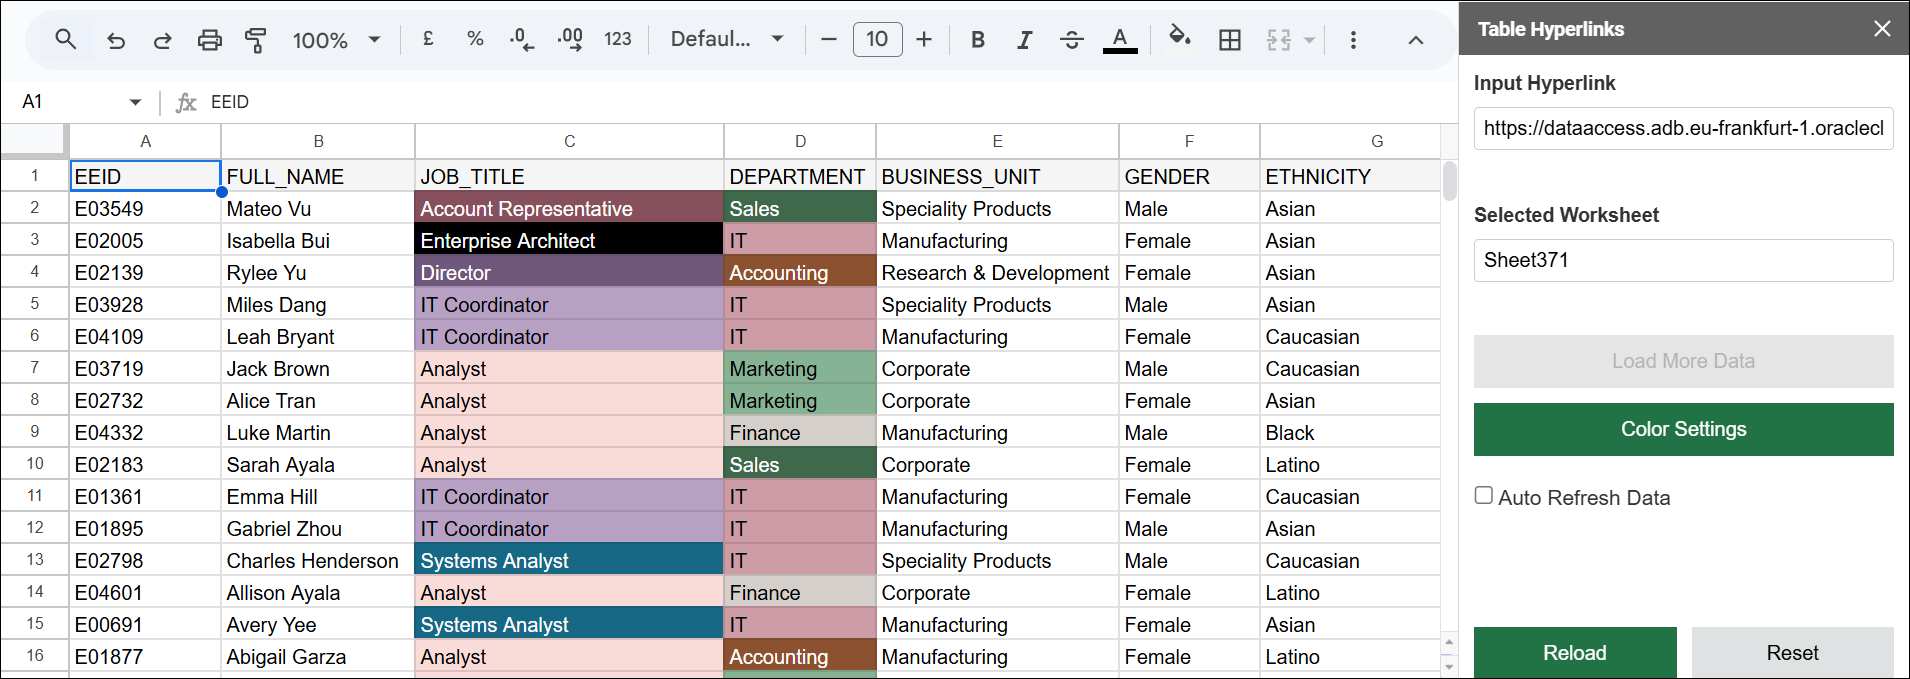
Task: Toggle bold formatting
Action: (x=977, y=40)
